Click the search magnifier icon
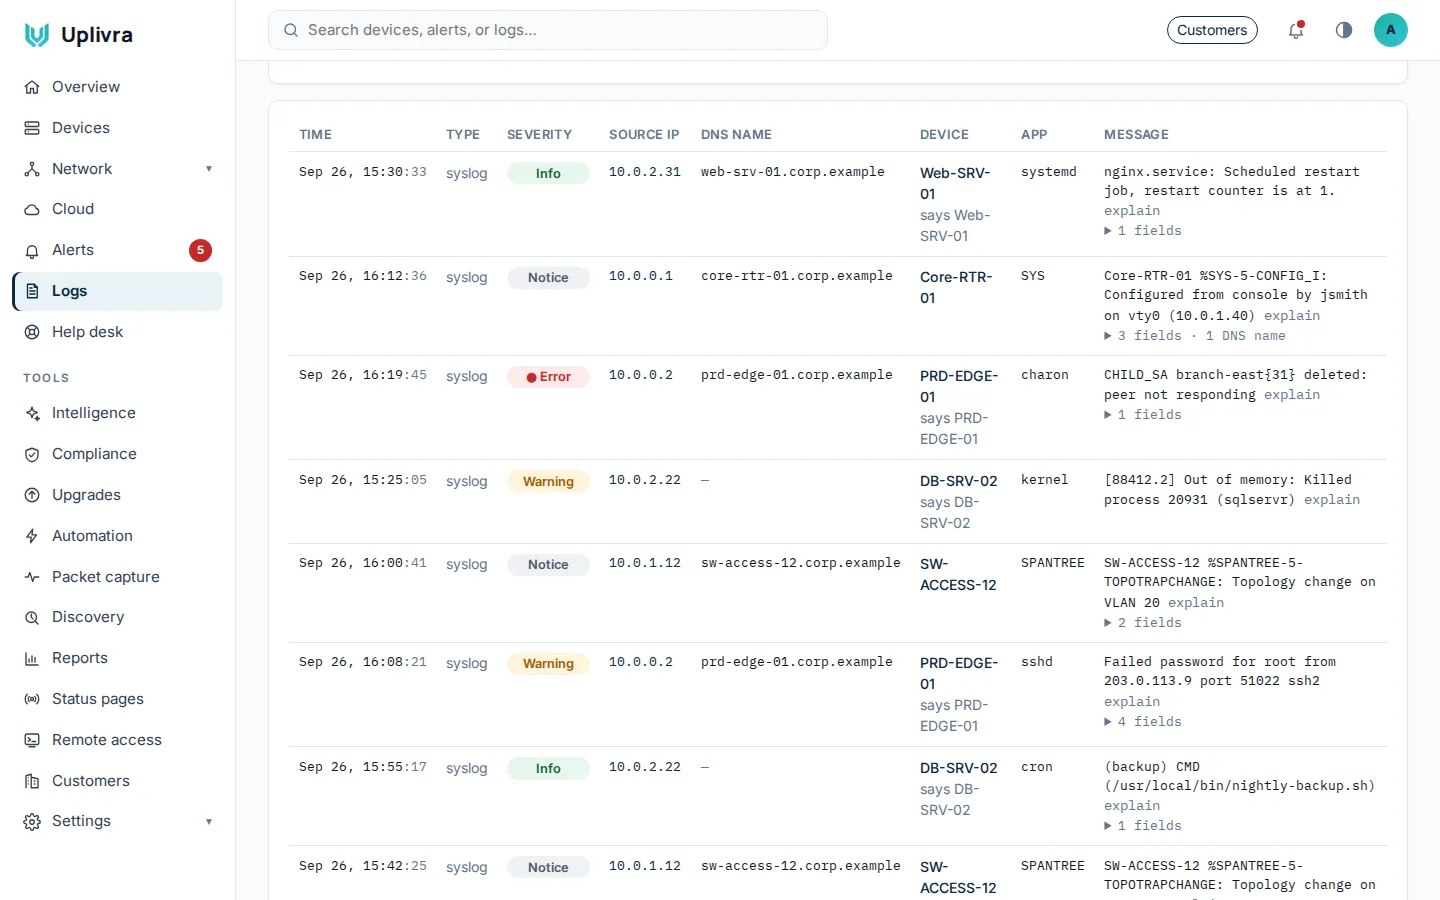1440x900 pixels. click(x=291, y=30)
